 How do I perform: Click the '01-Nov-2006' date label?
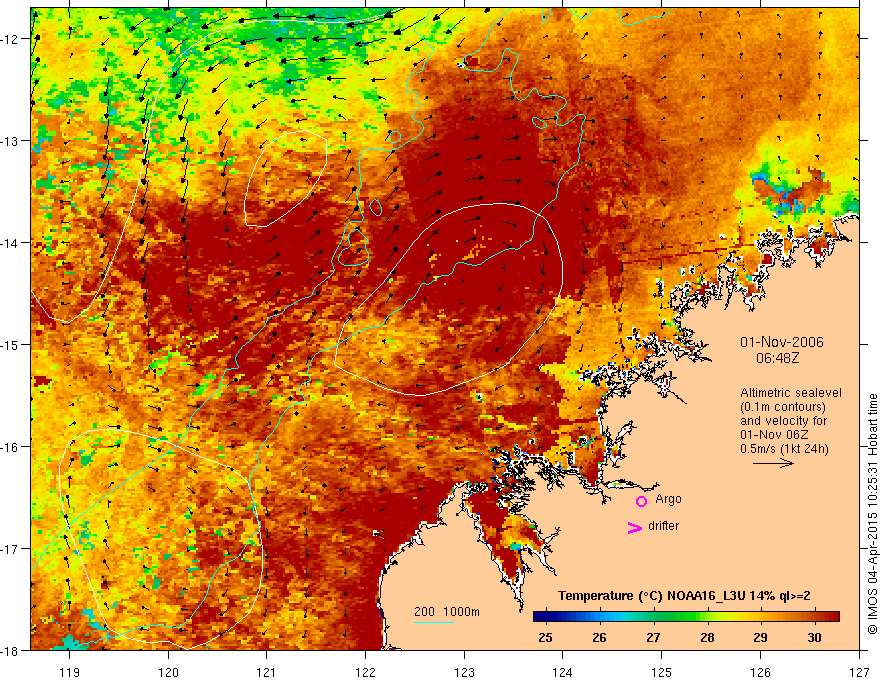(782, 342)
